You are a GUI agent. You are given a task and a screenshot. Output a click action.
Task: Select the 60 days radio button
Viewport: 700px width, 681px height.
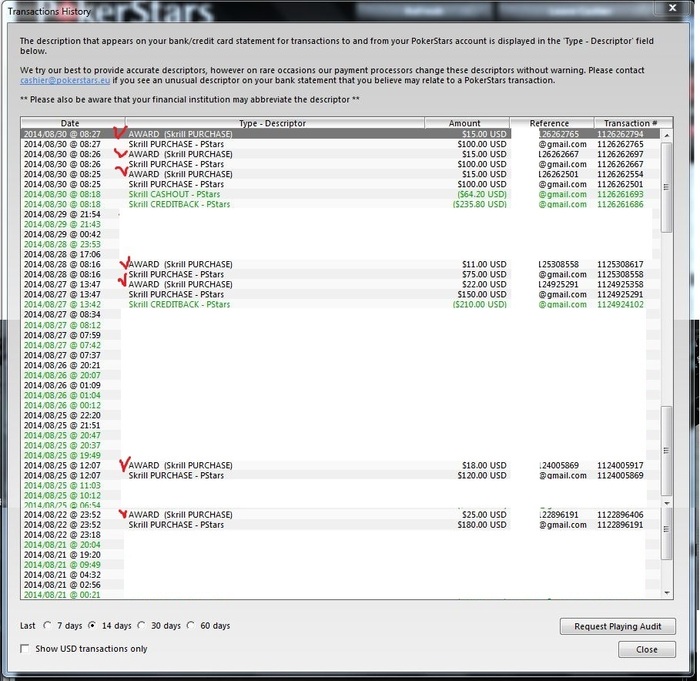point(191,625)
